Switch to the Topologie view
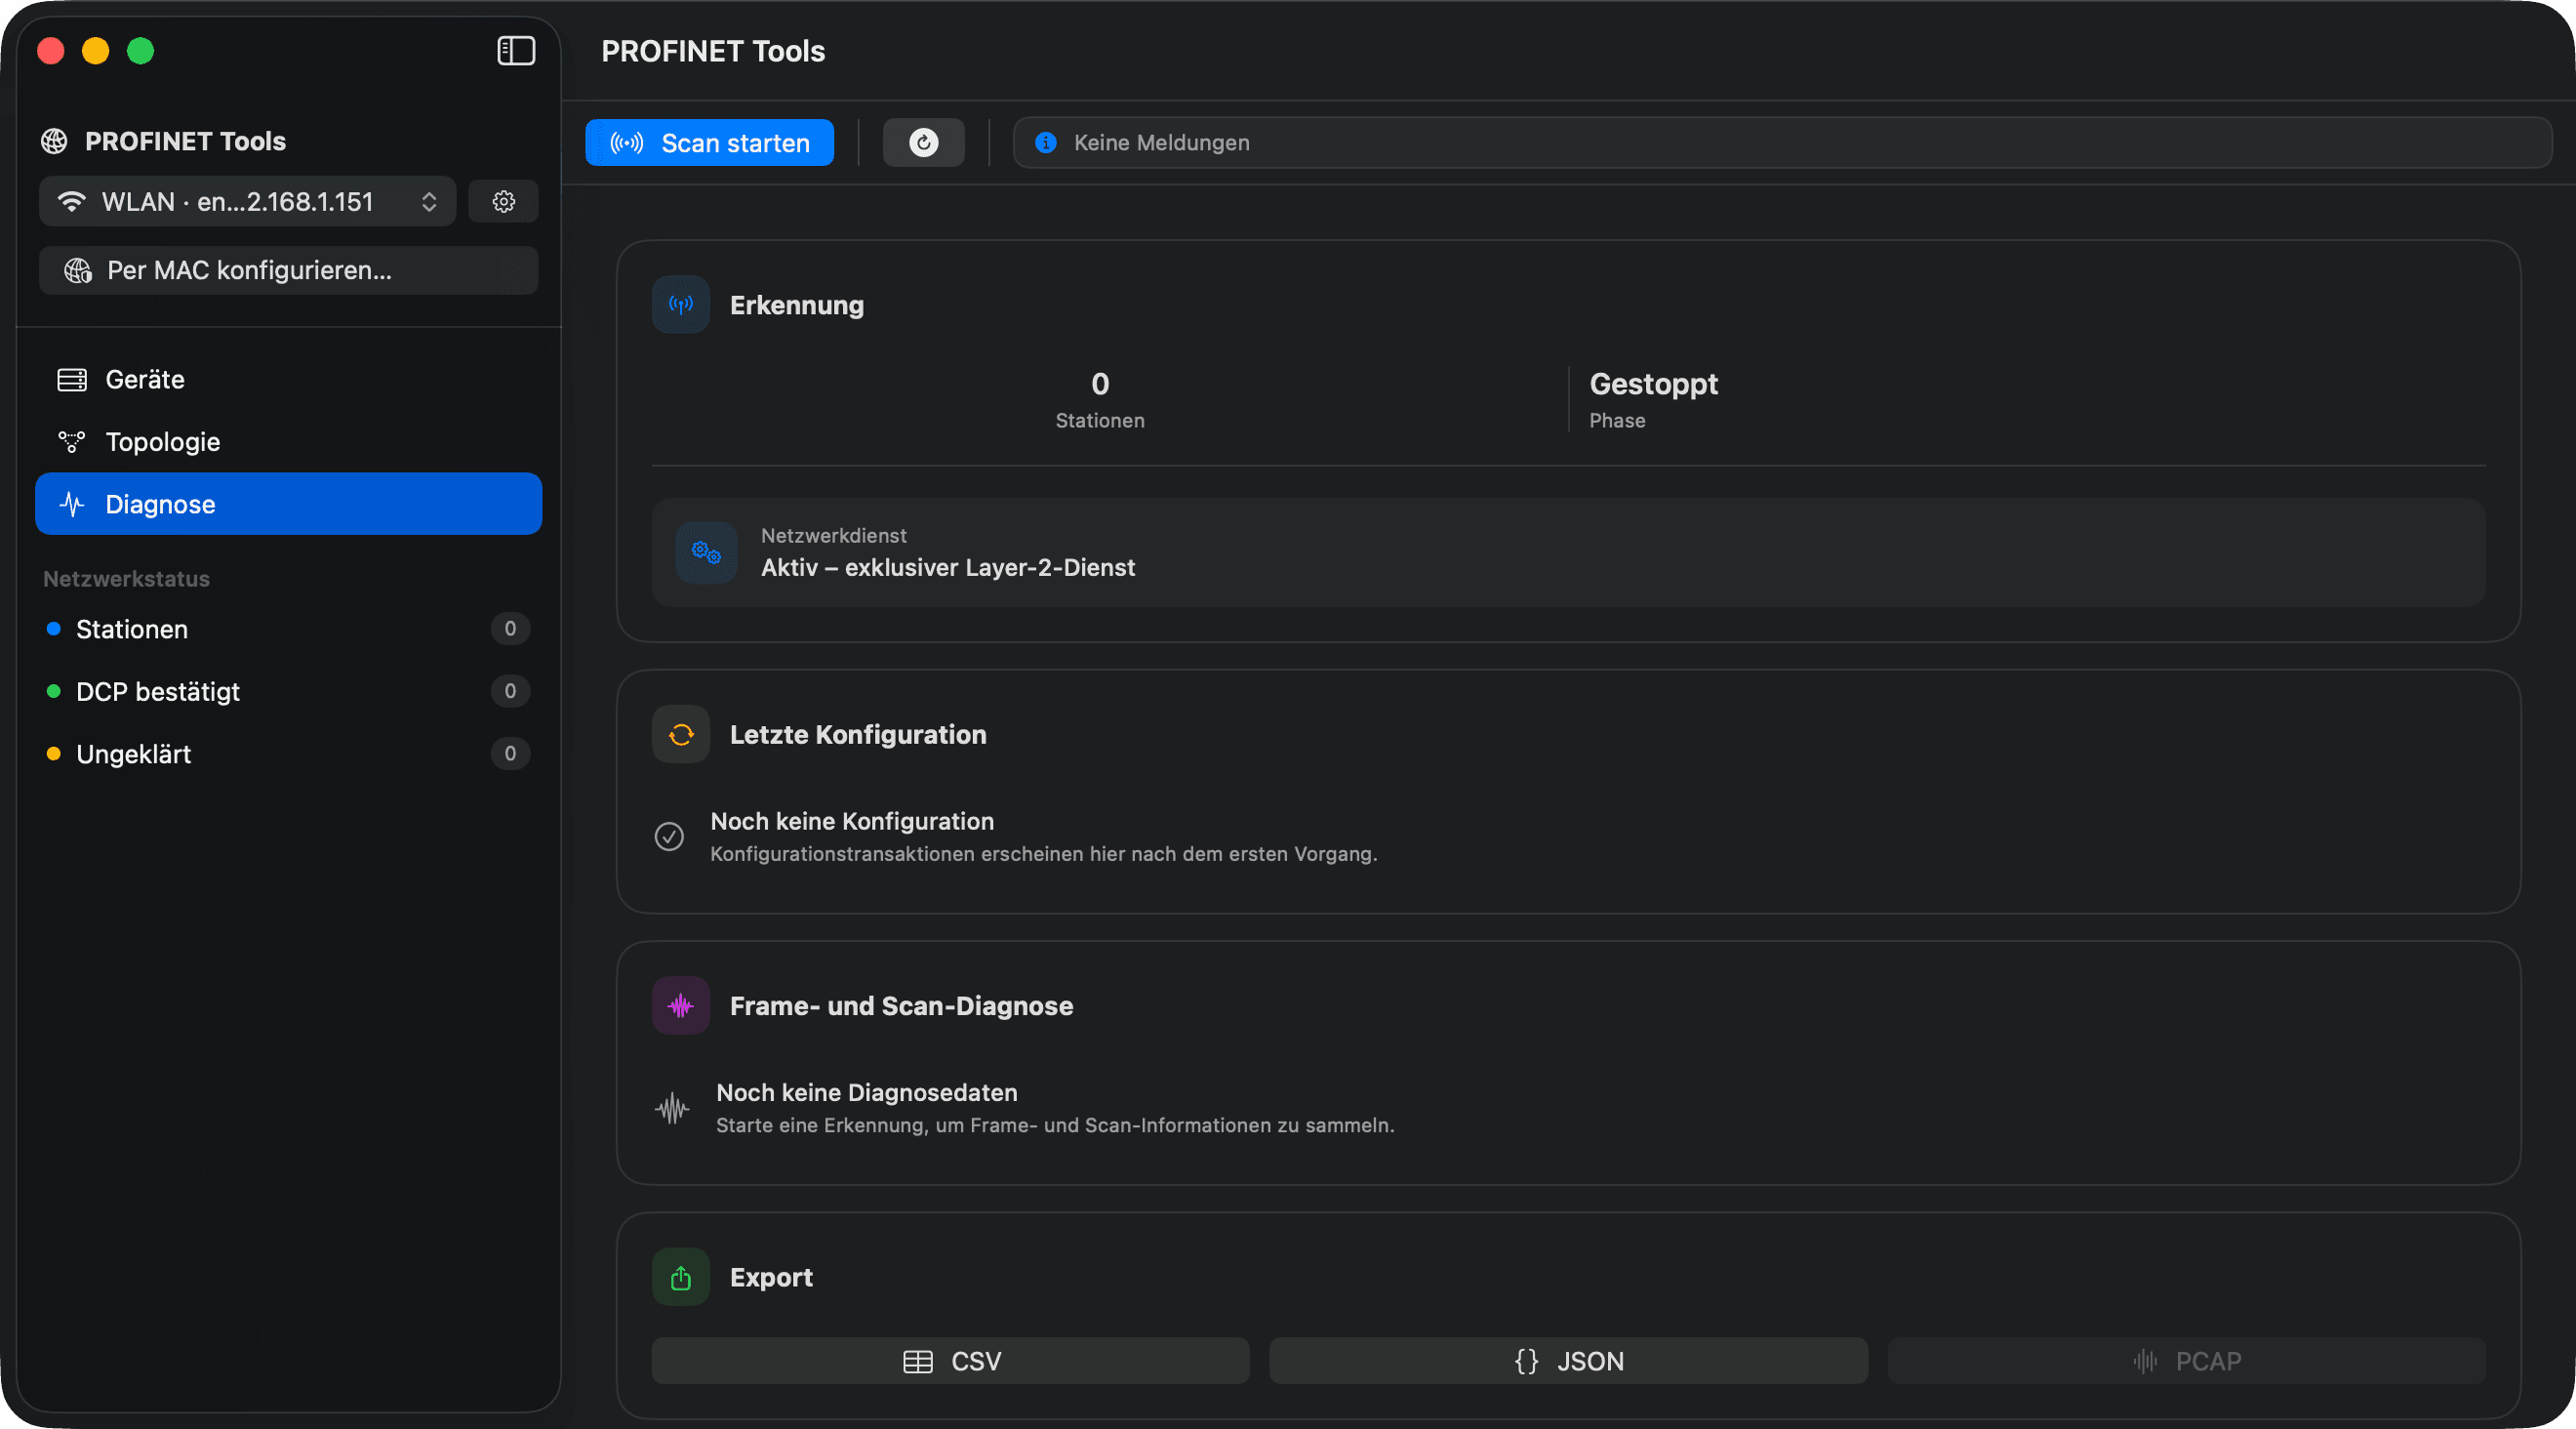The width and height of the screenshot is (2576, 1429). (x=289, y=442)
